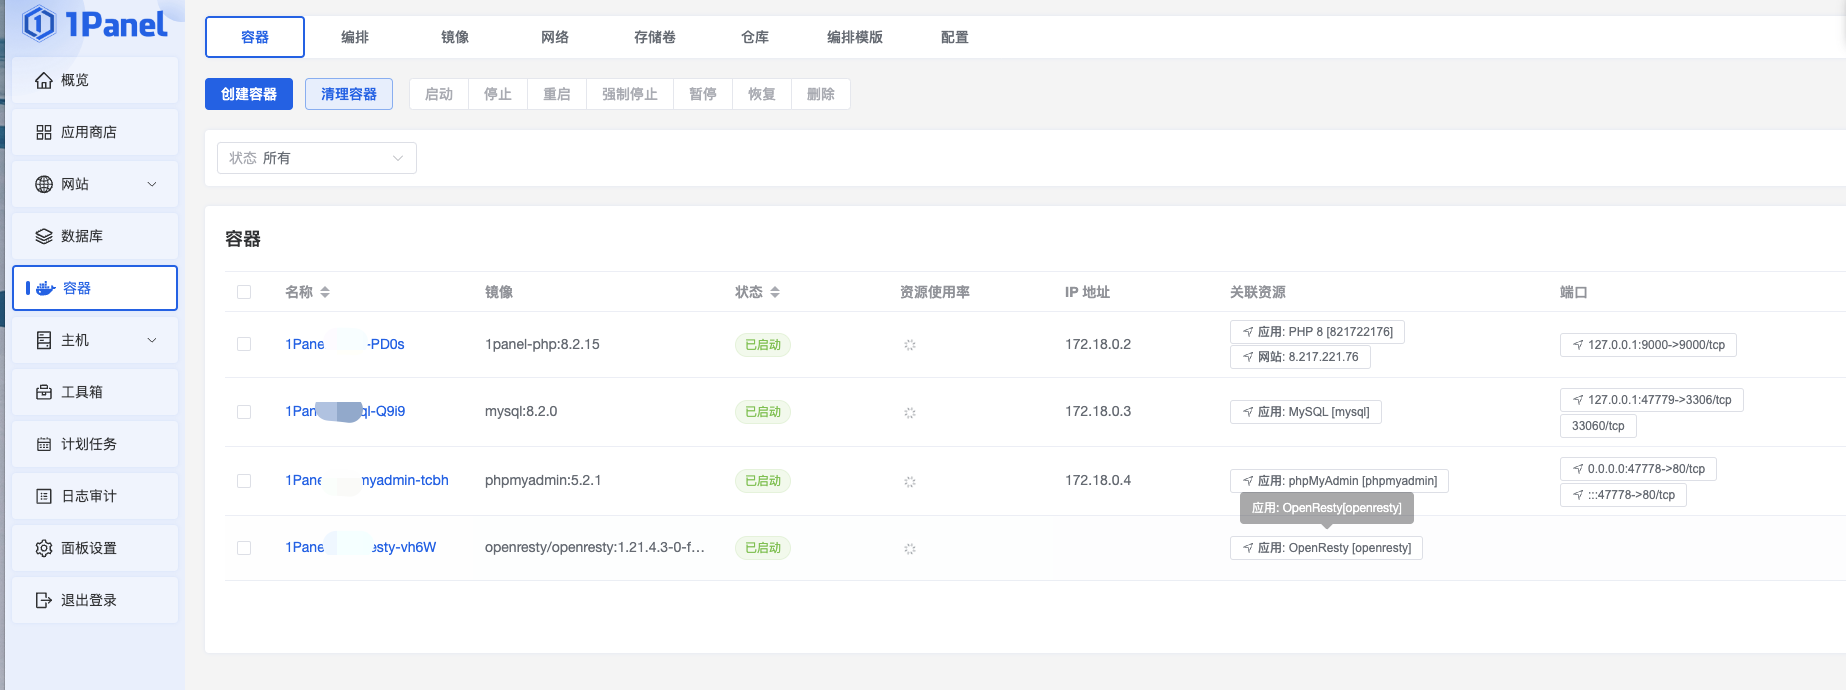Click the 停止 button

point(498,94)
